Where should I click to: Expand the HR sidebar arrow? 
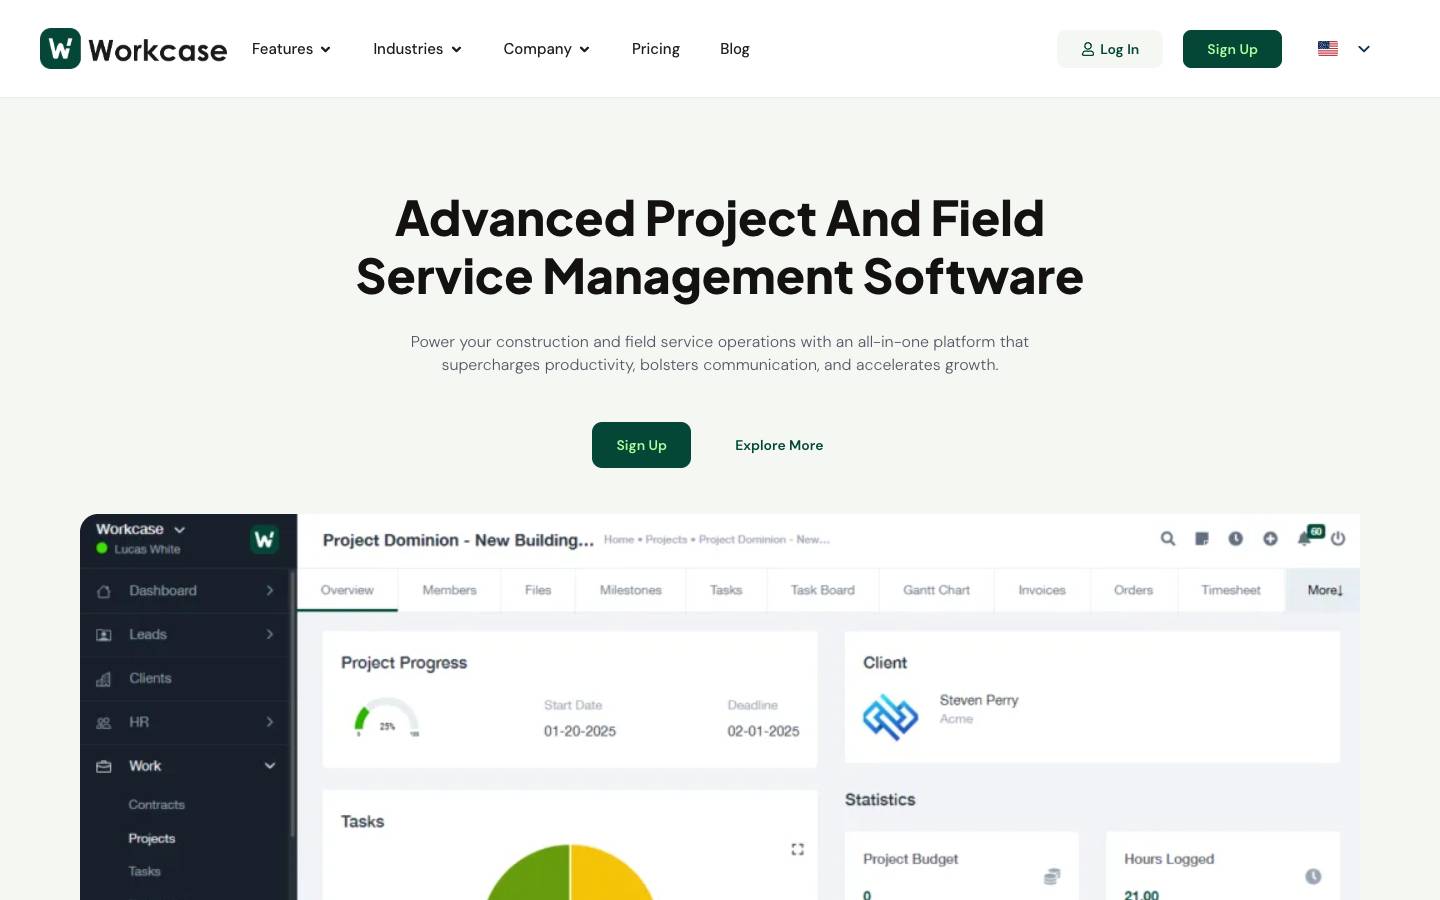coord(270,723)
